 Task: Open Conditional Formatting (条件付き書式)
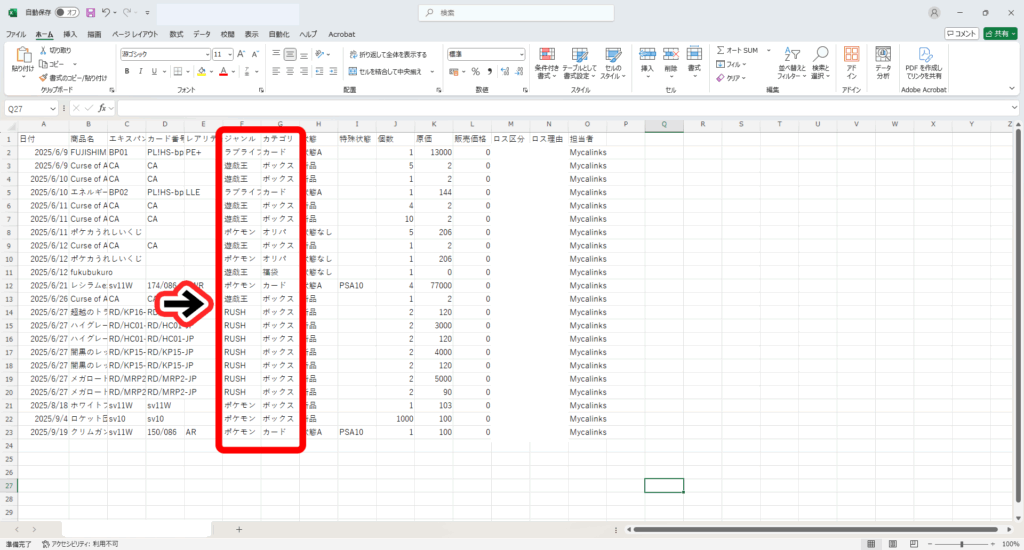tap(545, 60)
